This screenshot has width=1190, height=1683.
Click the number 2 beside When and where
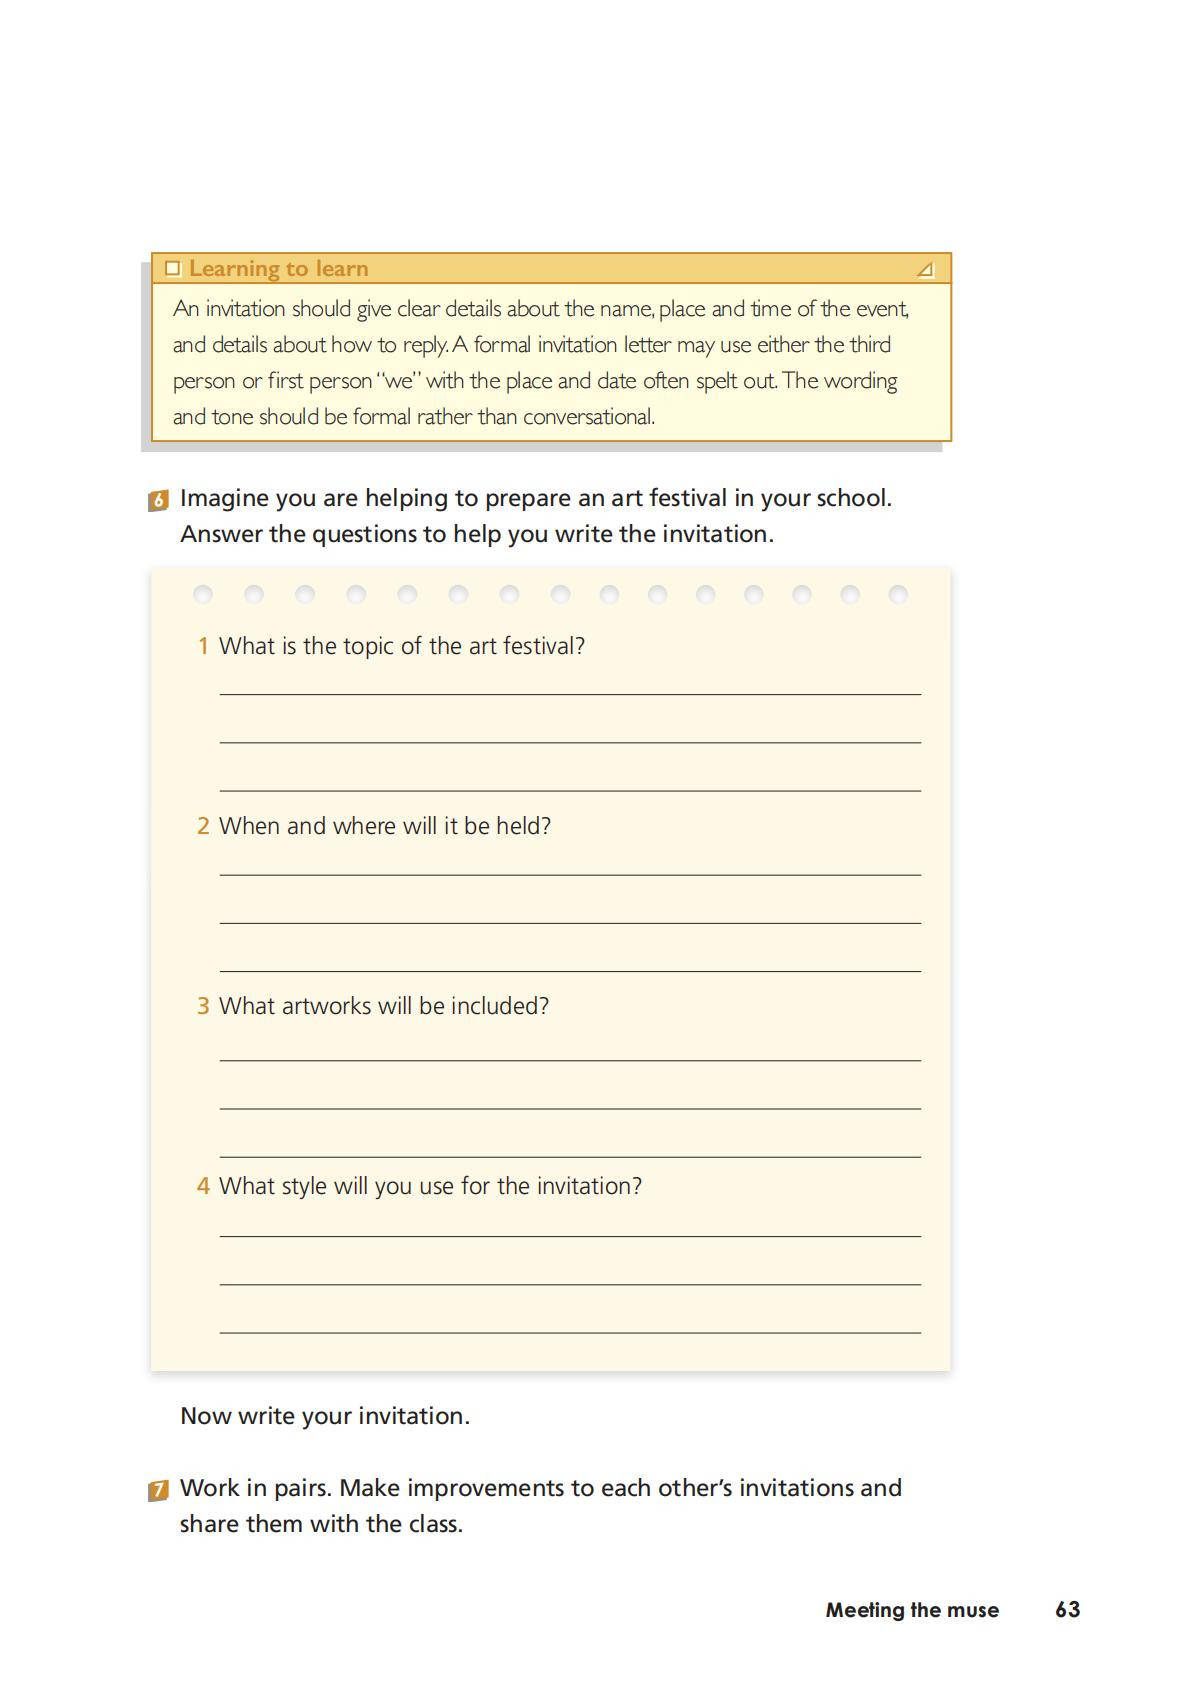coord(203,826)
